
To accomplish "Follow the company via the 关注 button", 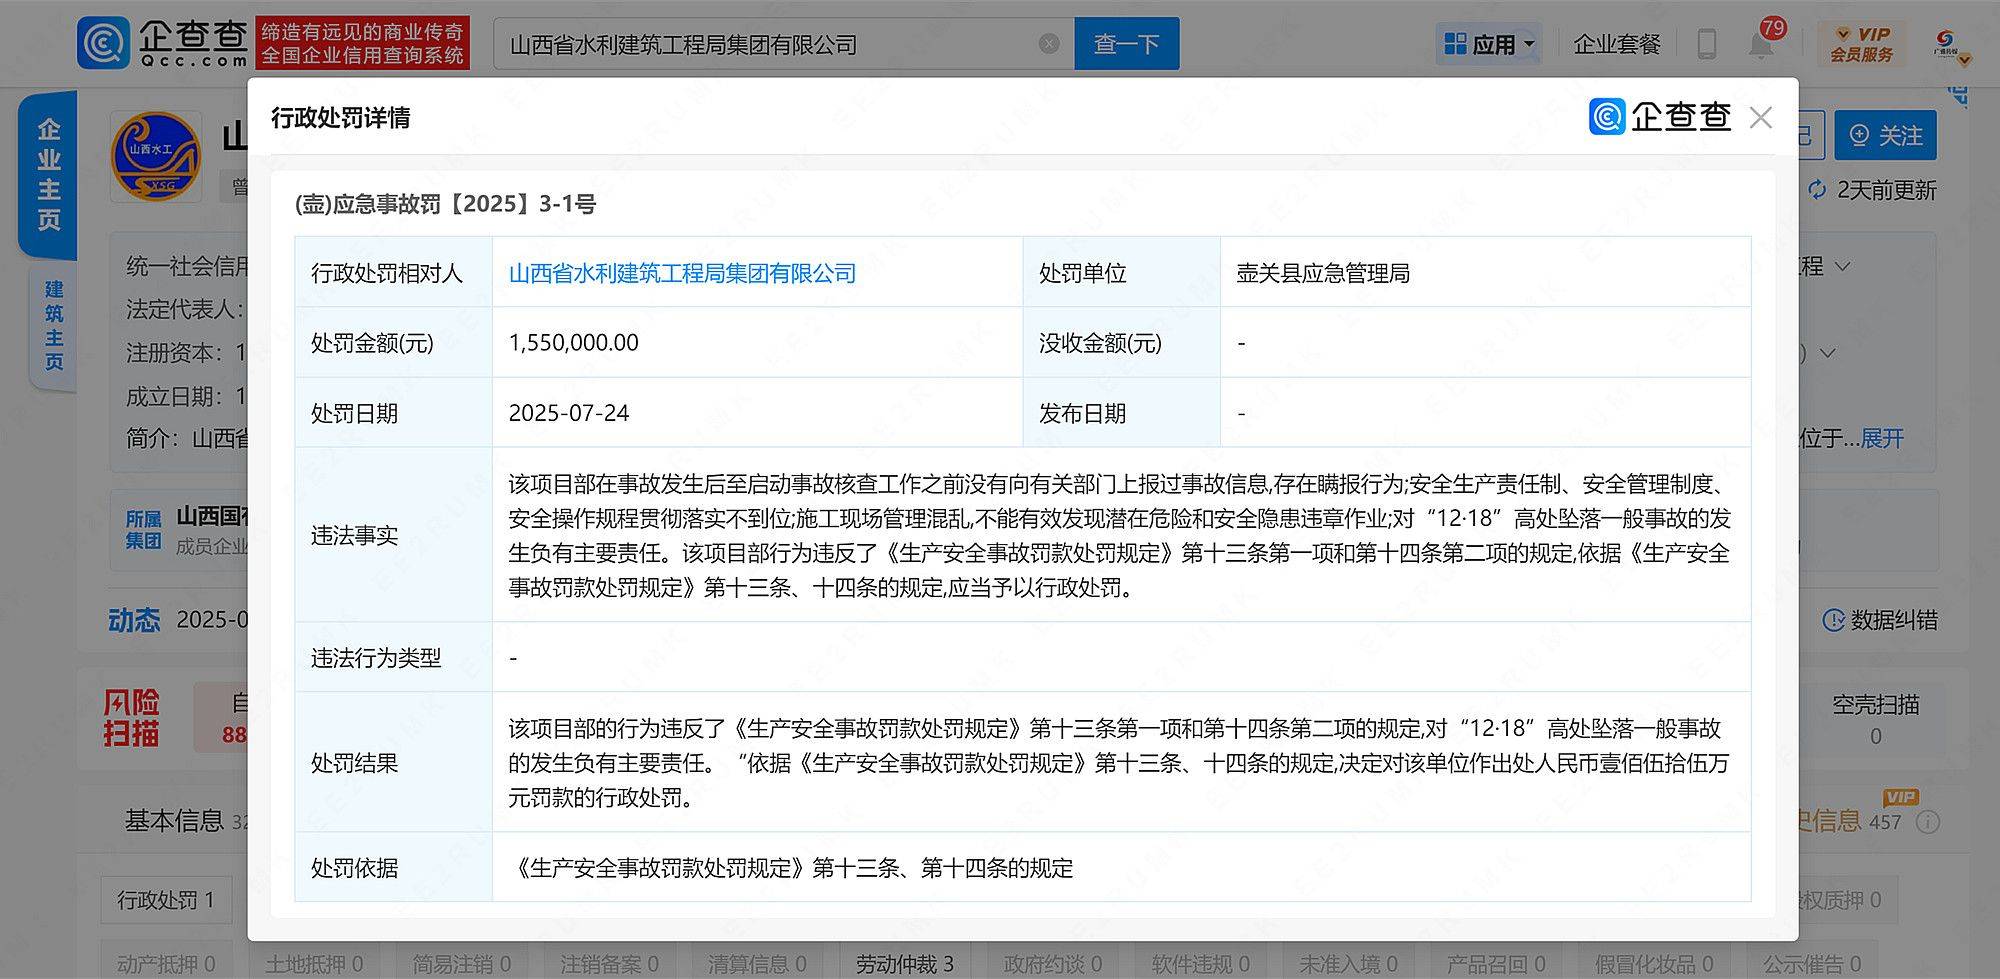I will 1886,134.
